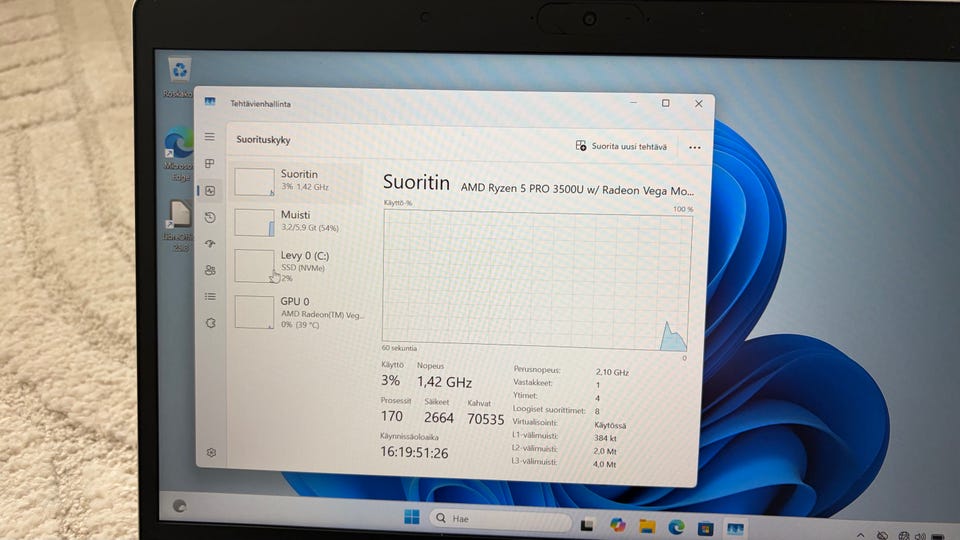Open the Processes page icon in sidebar
This screenshot has width=960, height=540.
click(209, 163)
